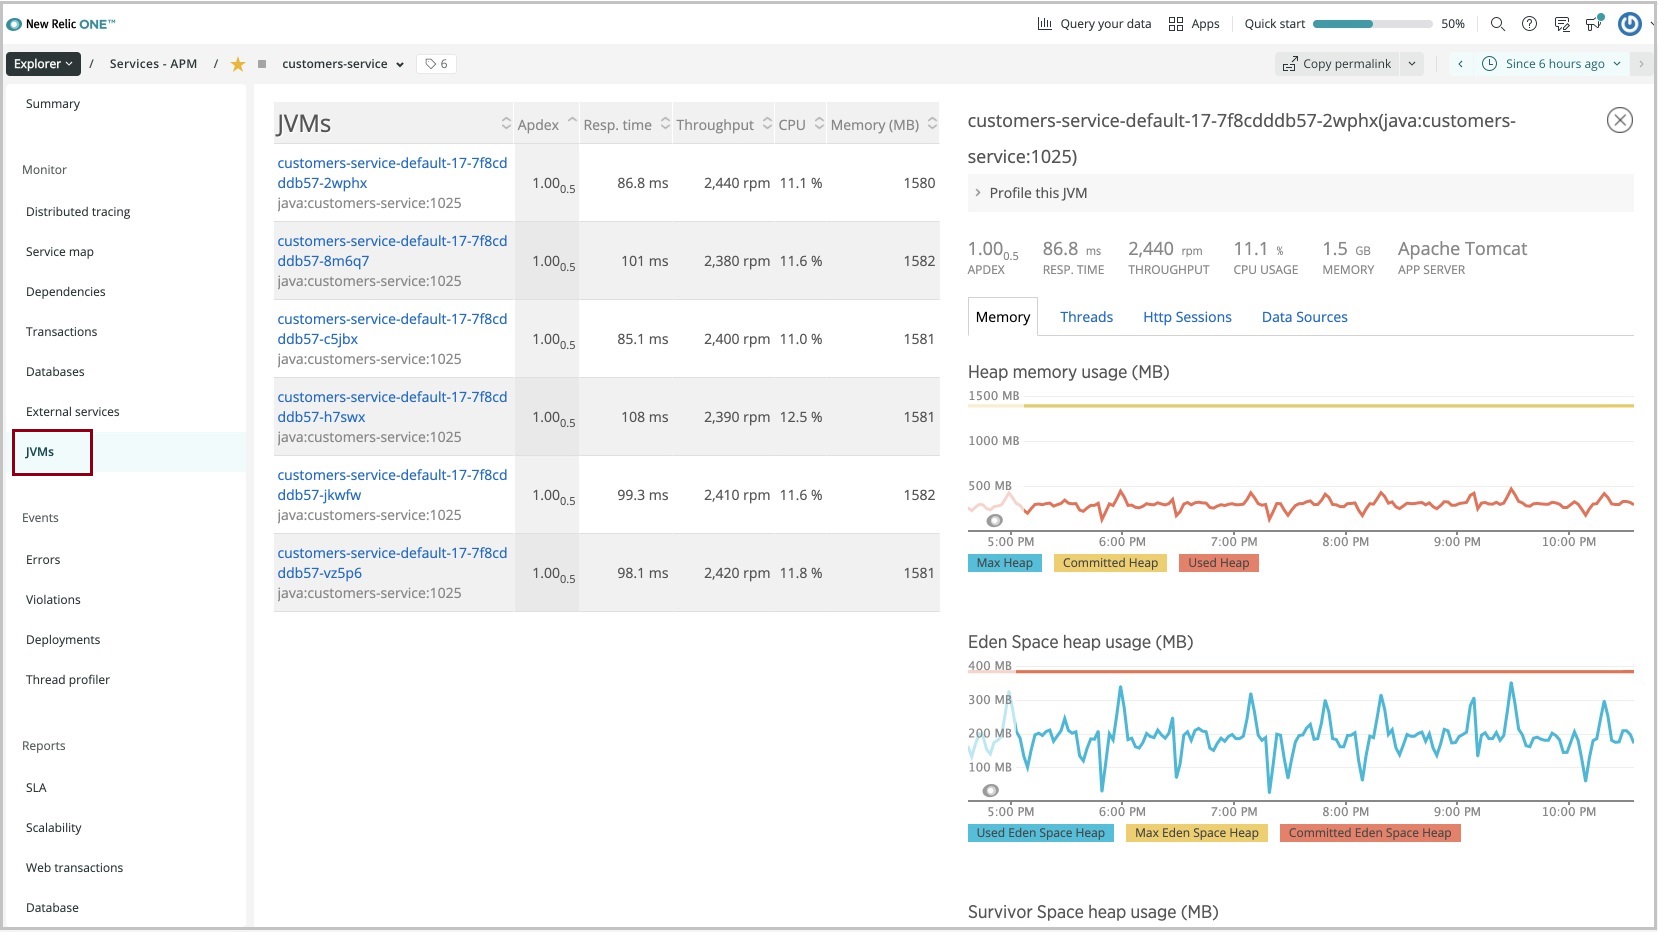Toggle the Max Eden Space Heap legend

coord(1196,833)
